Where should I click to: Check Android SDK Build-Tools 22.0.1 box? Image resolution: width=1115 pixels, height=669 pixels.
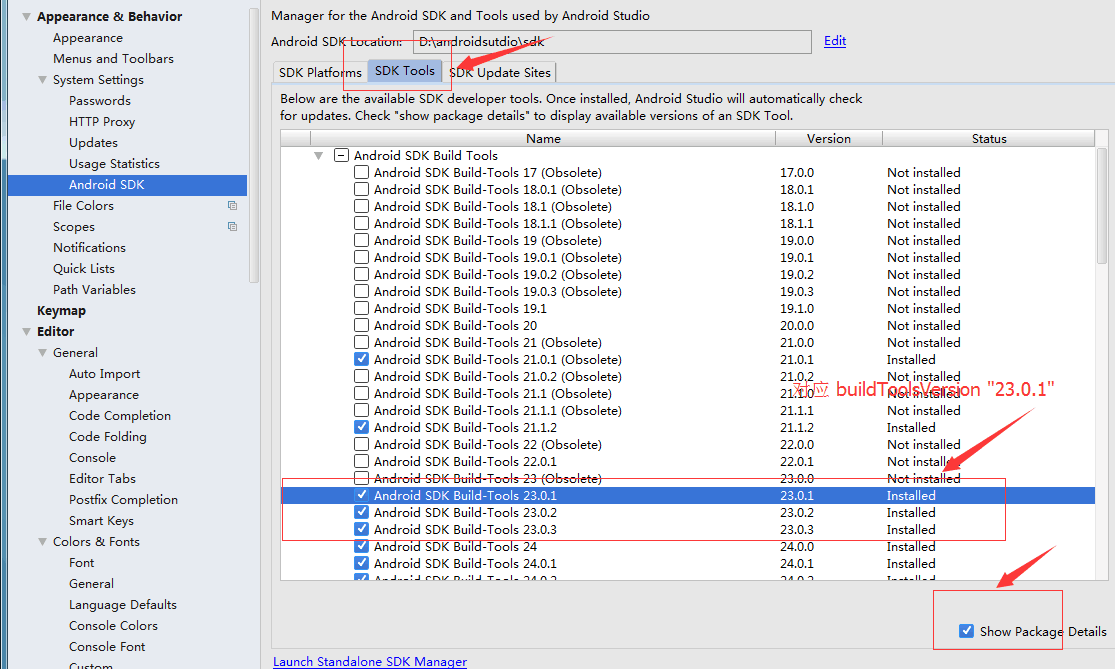(361, 461)
